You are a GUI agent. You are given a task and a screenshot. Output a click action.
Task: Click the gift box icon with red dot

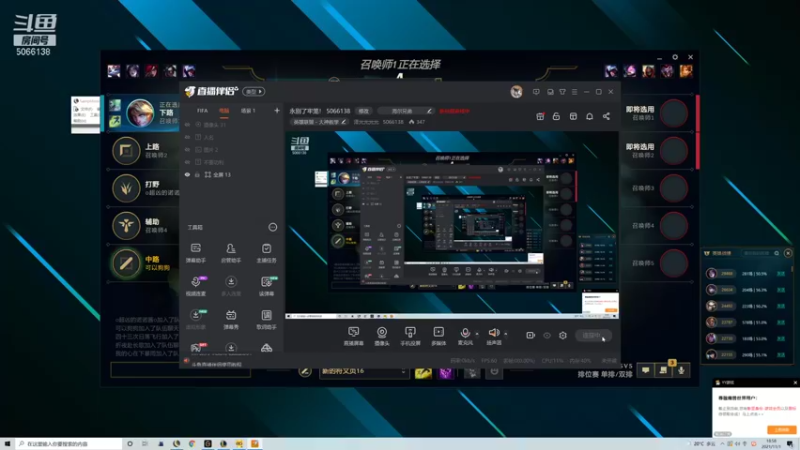[x=540, y=116]
